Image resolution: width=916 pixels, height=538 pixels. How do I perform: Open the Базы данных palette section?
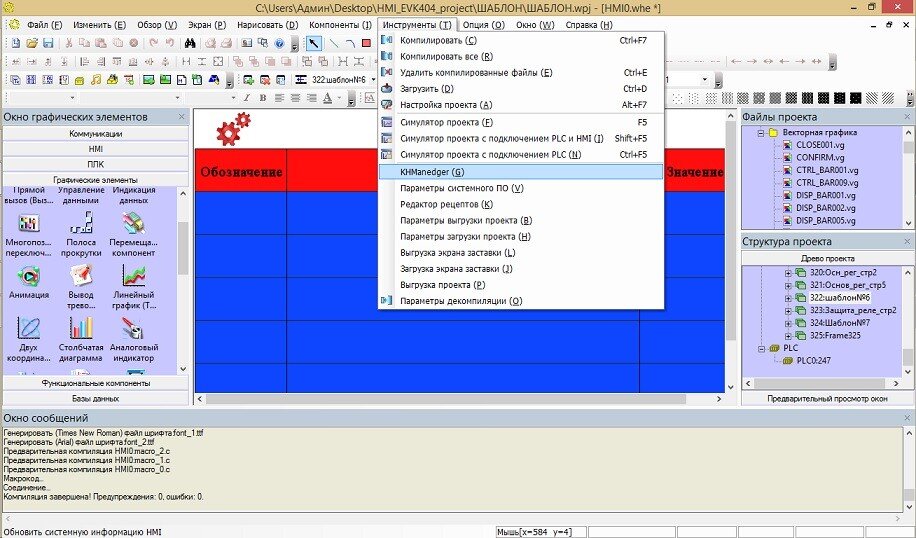[x=96, y=398]
